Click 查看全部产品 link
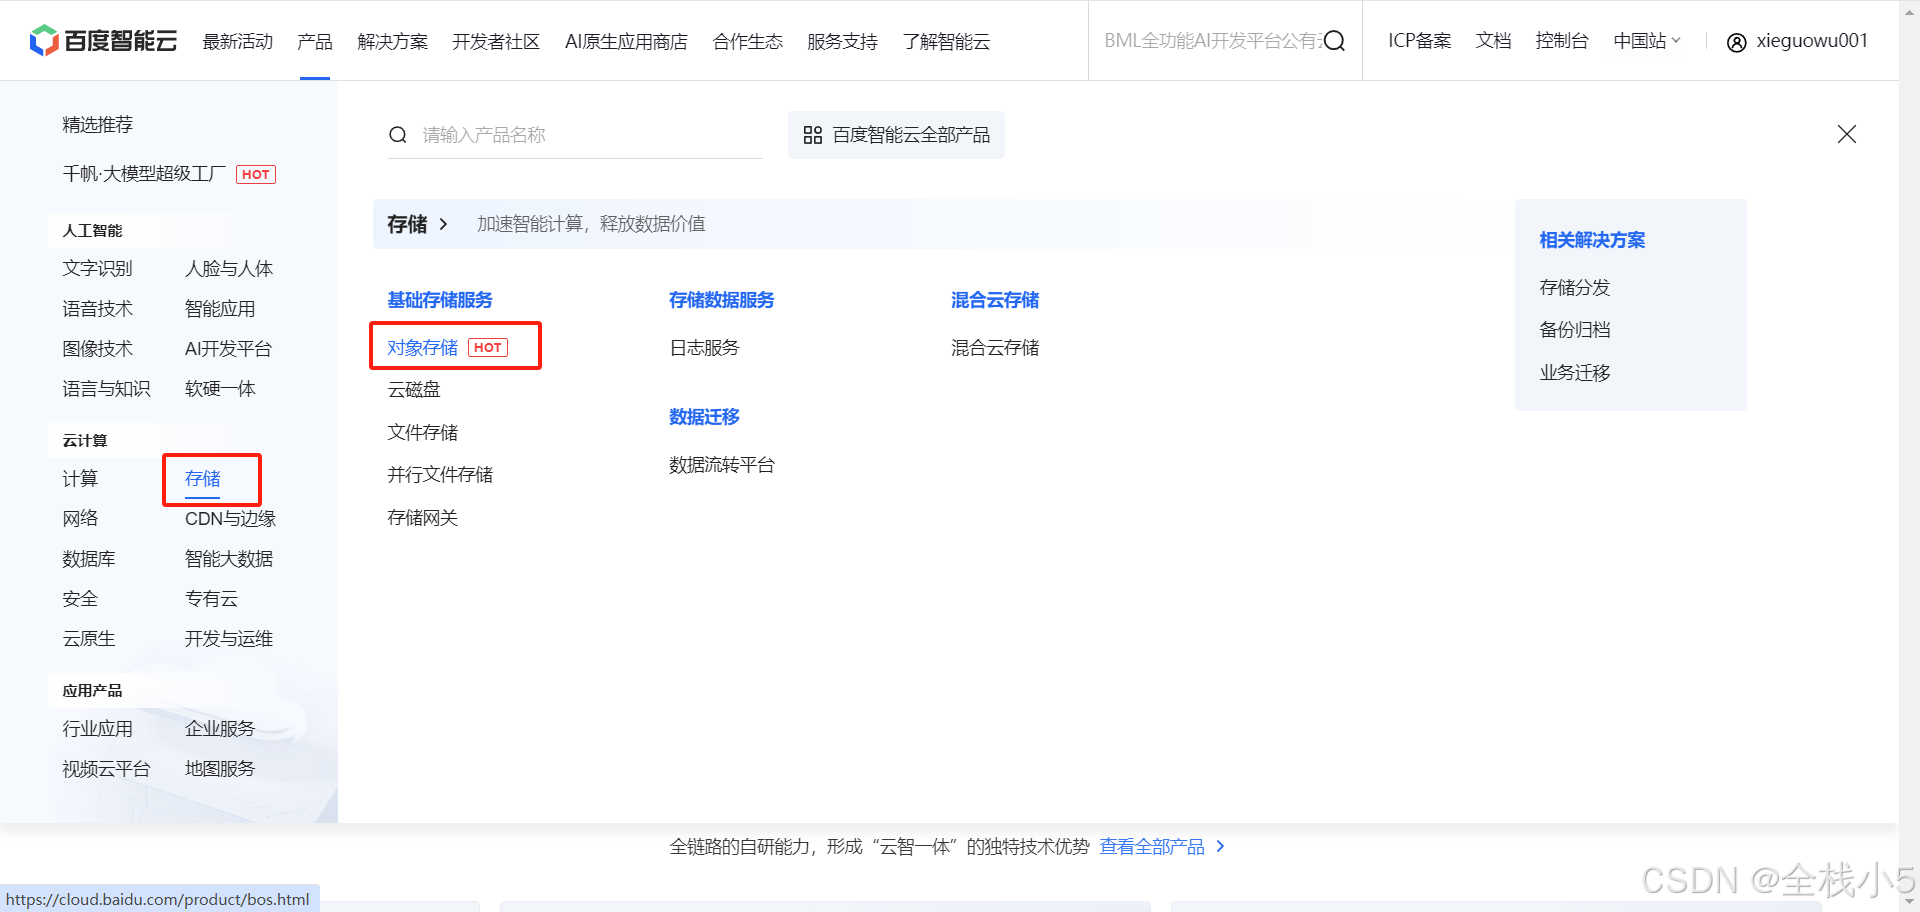This screenshot has height=912, width=1920. coord(1152,847)
